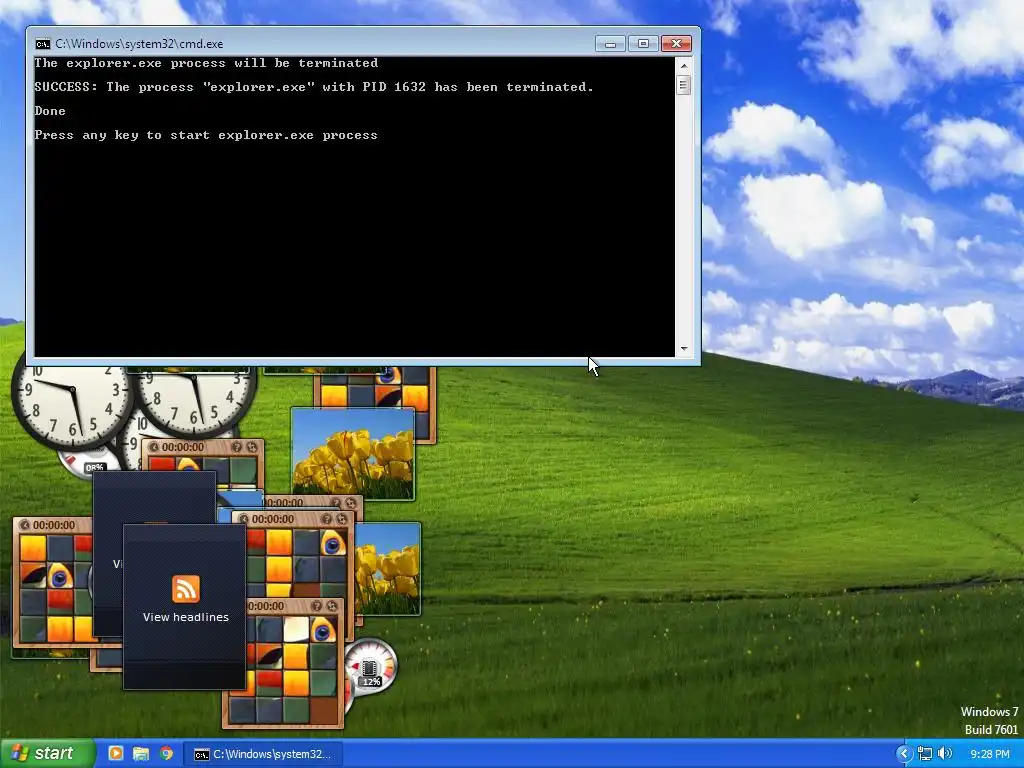Image resolution: width=1024 pixels, height=768 pixels.
Task: Open Windows Explorer from the quick launch bar
Action: click(x=140, y=754)
